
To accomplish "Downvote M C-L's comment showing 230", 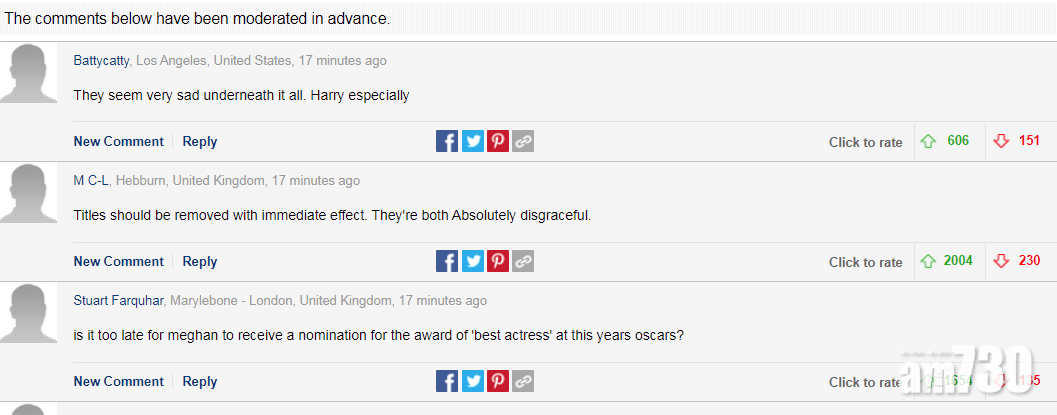I will [1001, 261].
